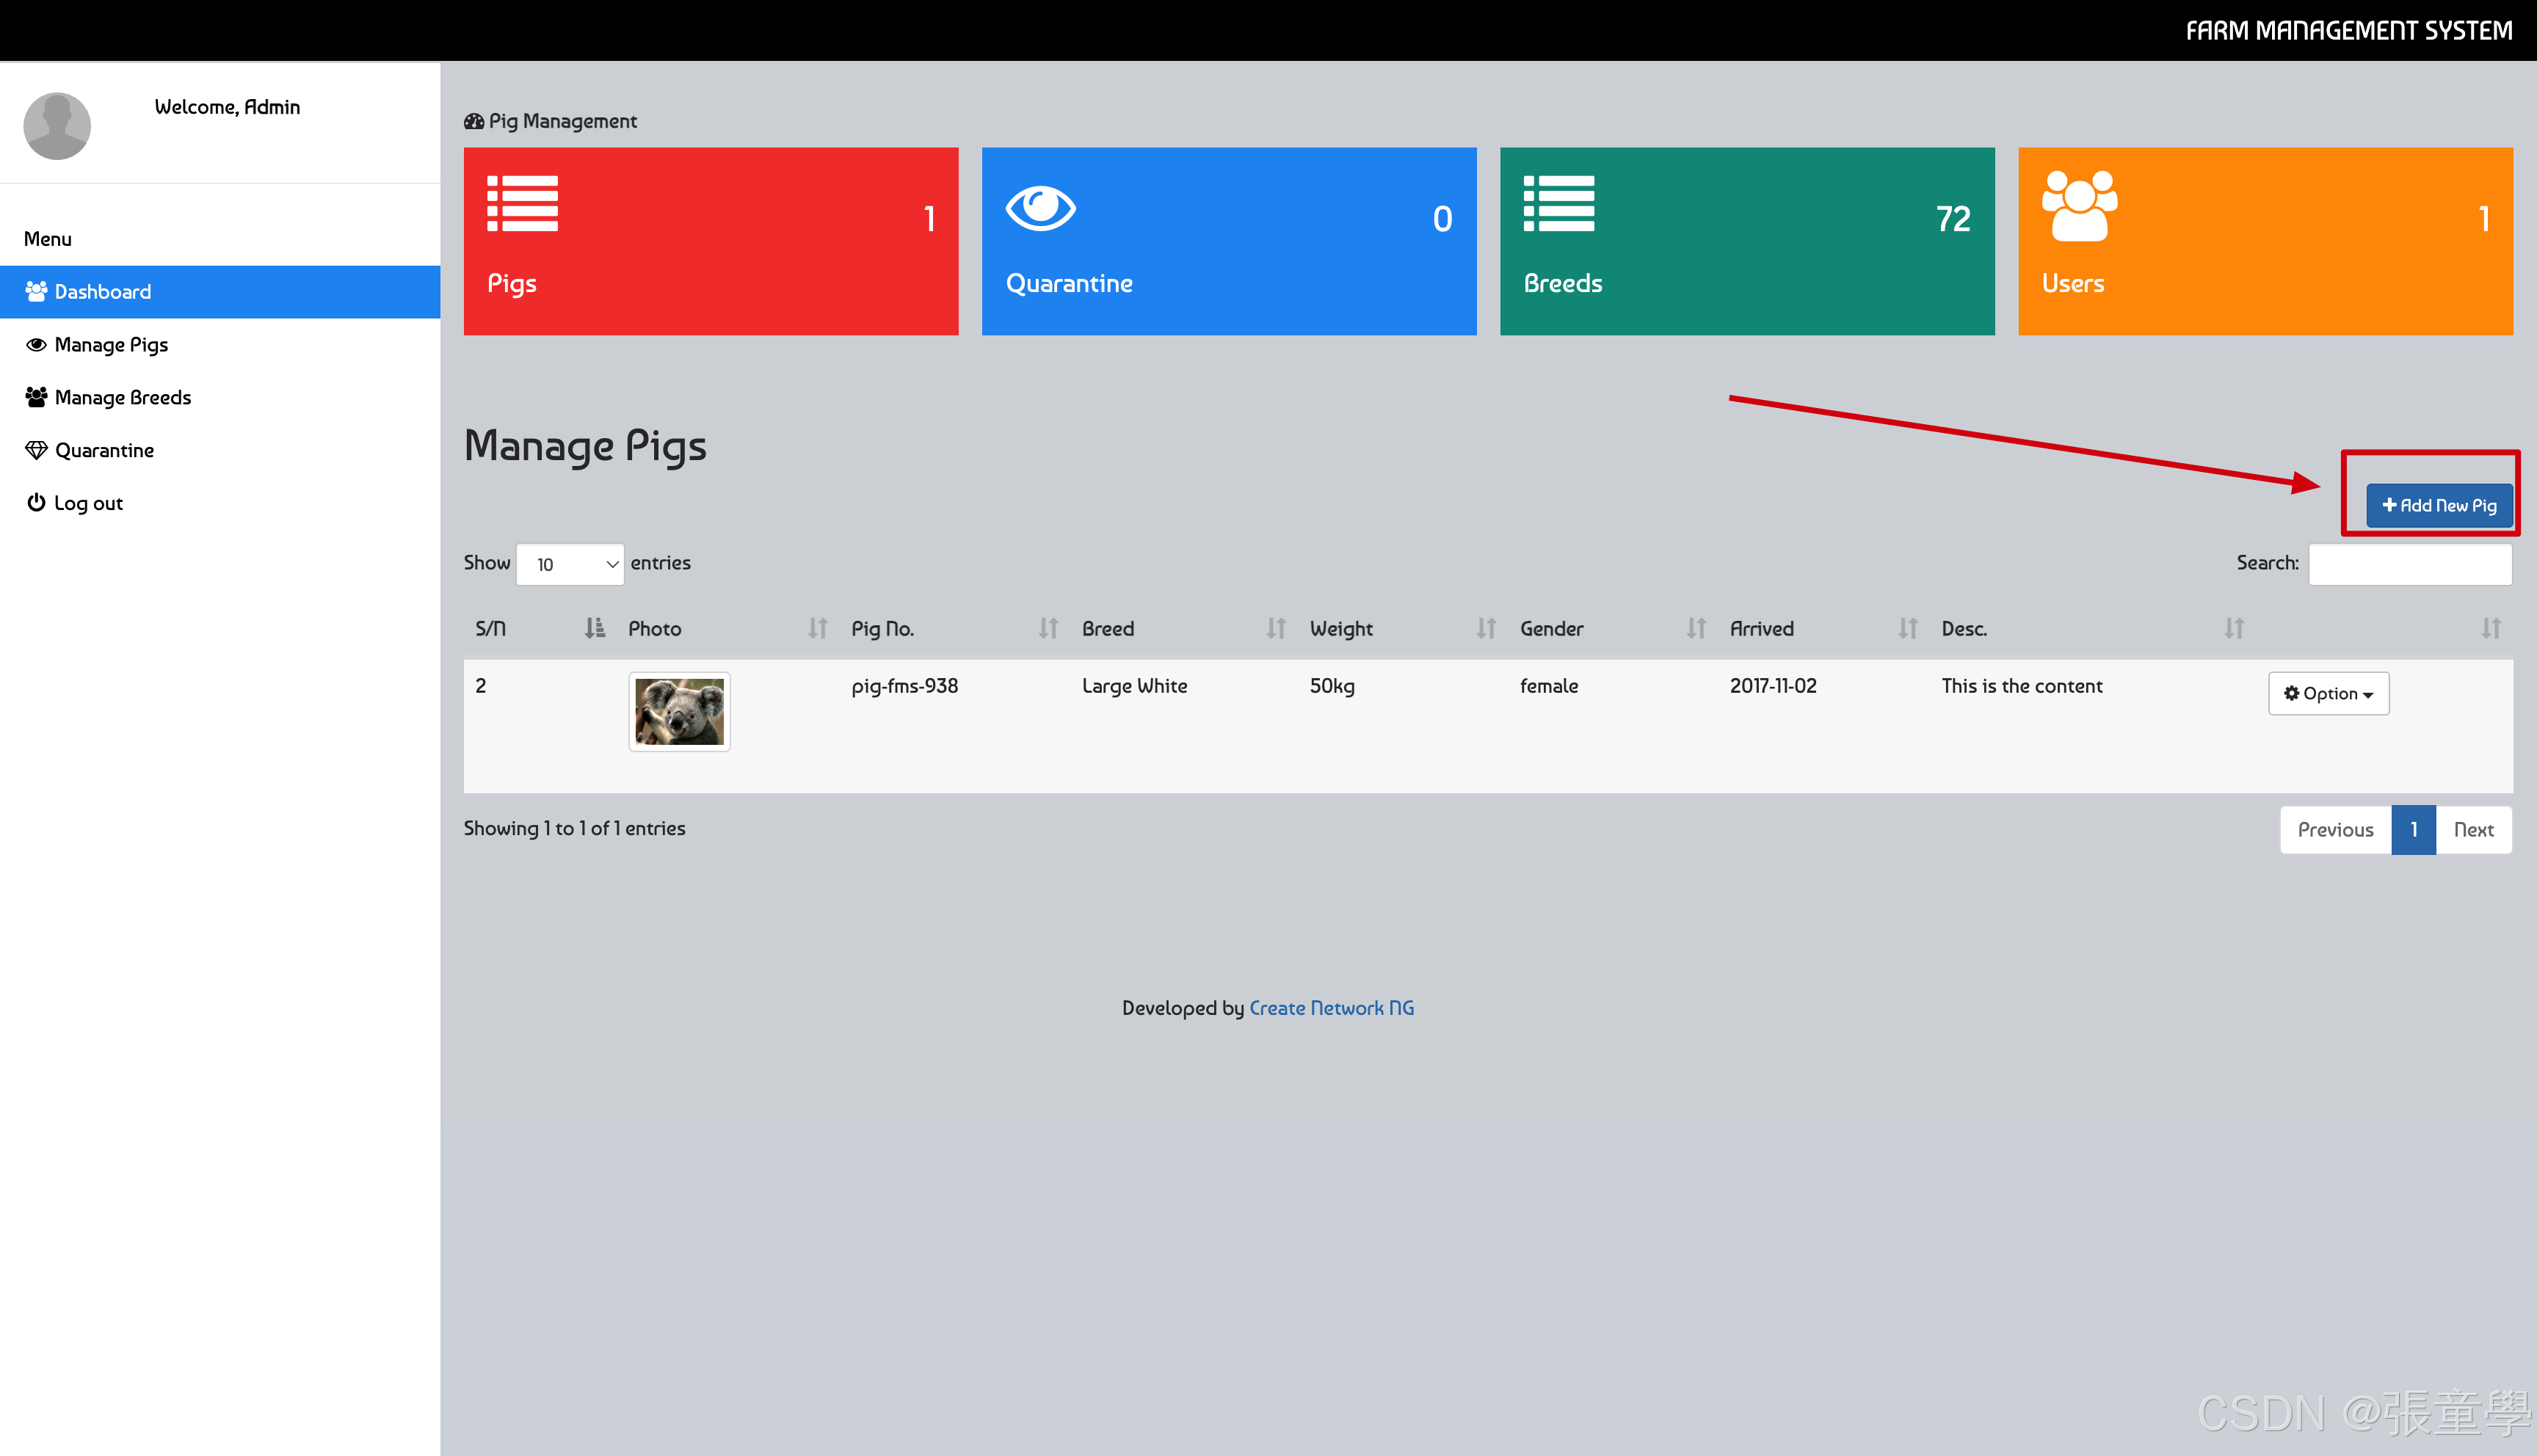Focus the Search input field
Viewport: 2537px width, 1456px height.
pos(2409,564)
